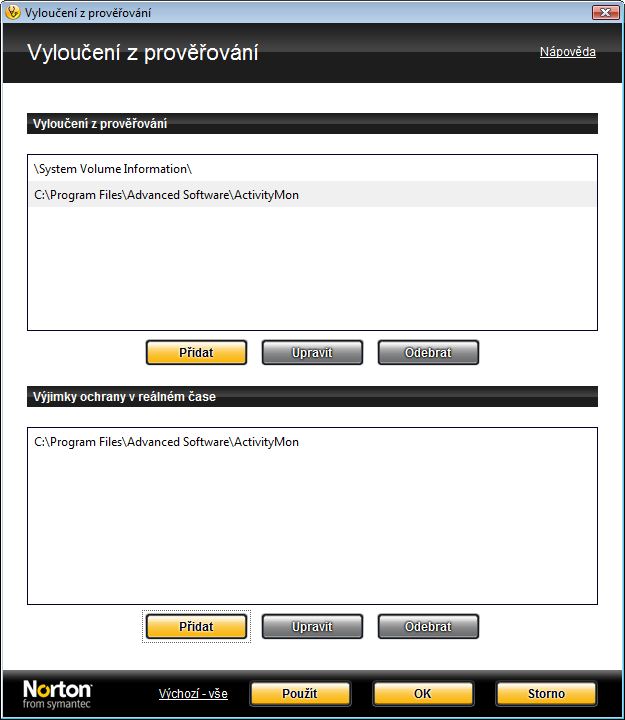The height and width of the screenshot is (720, 625).
Task: Click the Norton from Symantec logo
Action: pyautogui.click(x=57, y=694)
